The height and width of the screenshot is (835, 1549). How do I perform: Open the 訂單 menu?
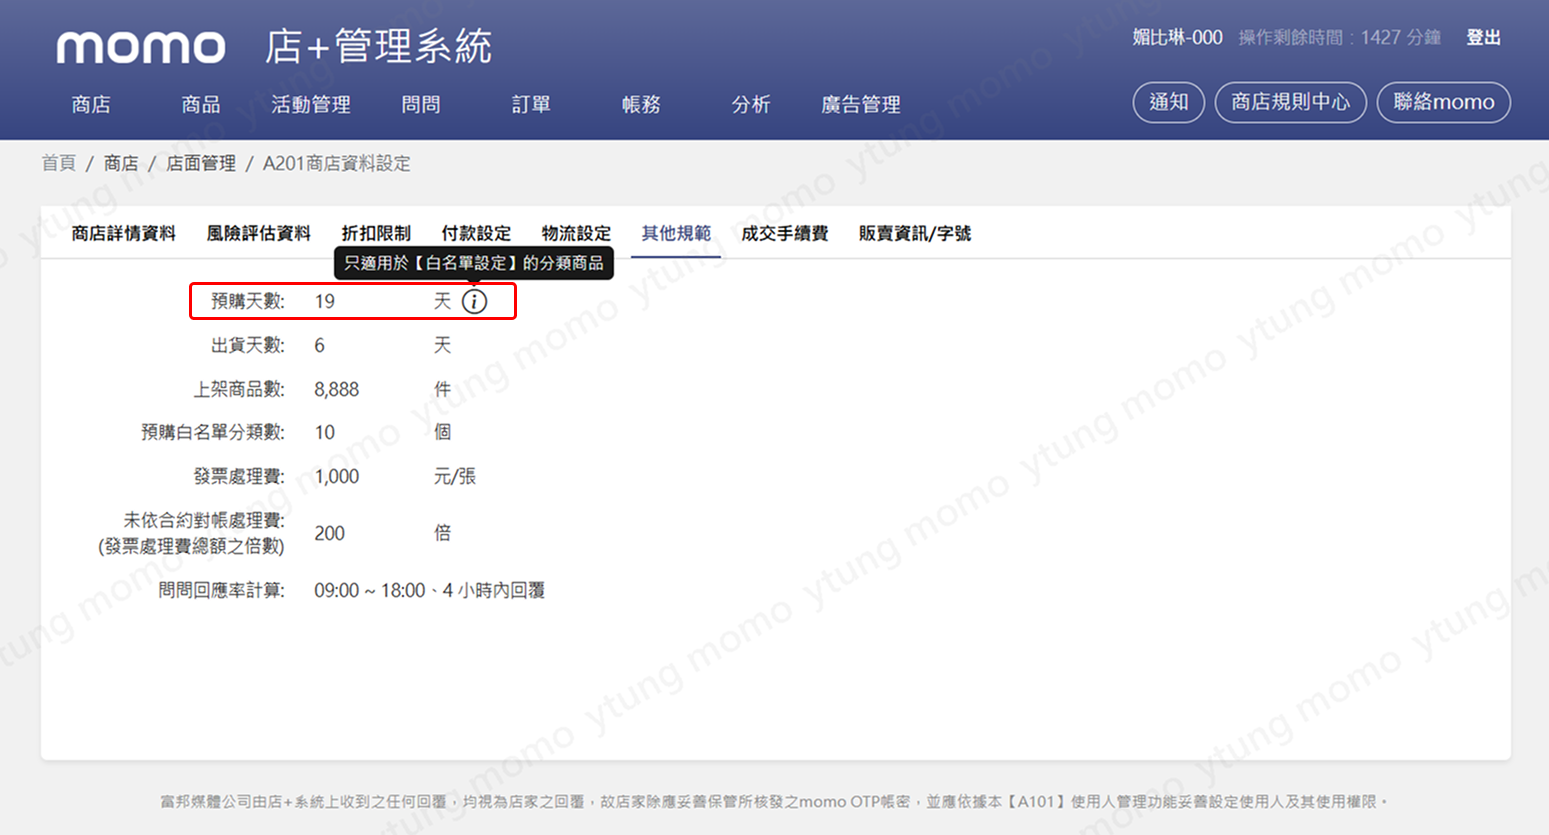pyautogui.click(x=531, y=104)
